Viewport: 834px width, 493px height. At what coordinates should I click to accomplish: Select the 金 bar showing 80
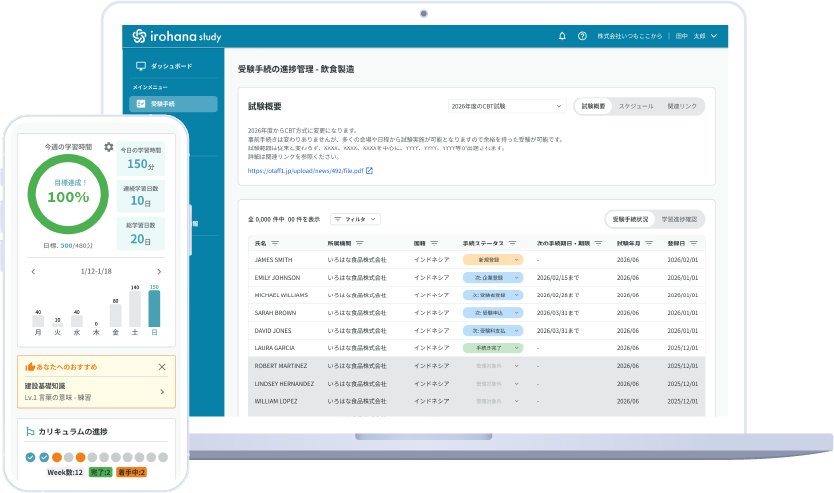pyautogui.click(x=115, y=315)
